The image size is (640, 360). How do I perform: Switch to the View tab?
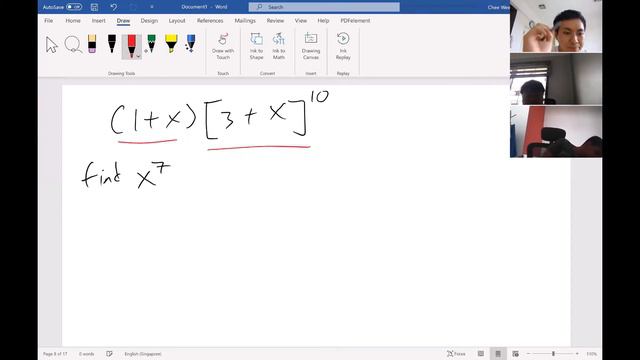301,20
